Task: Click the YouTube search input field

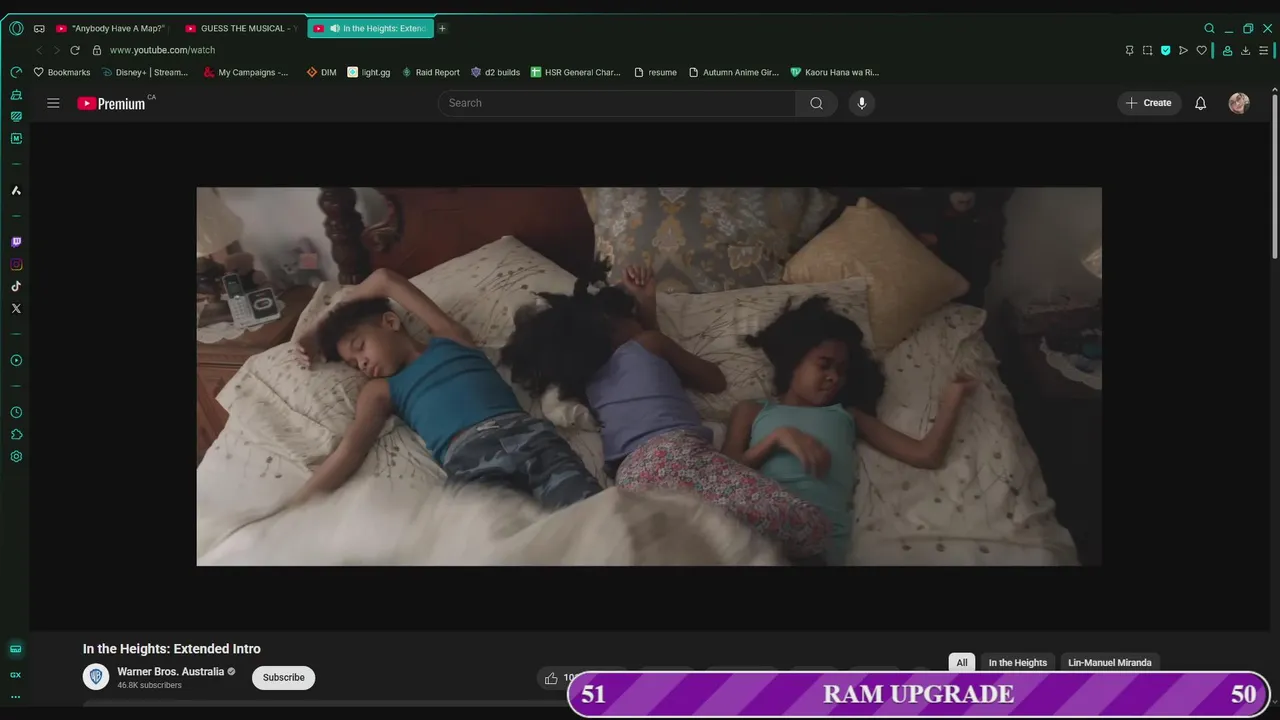Action: [x=617, y=103]
